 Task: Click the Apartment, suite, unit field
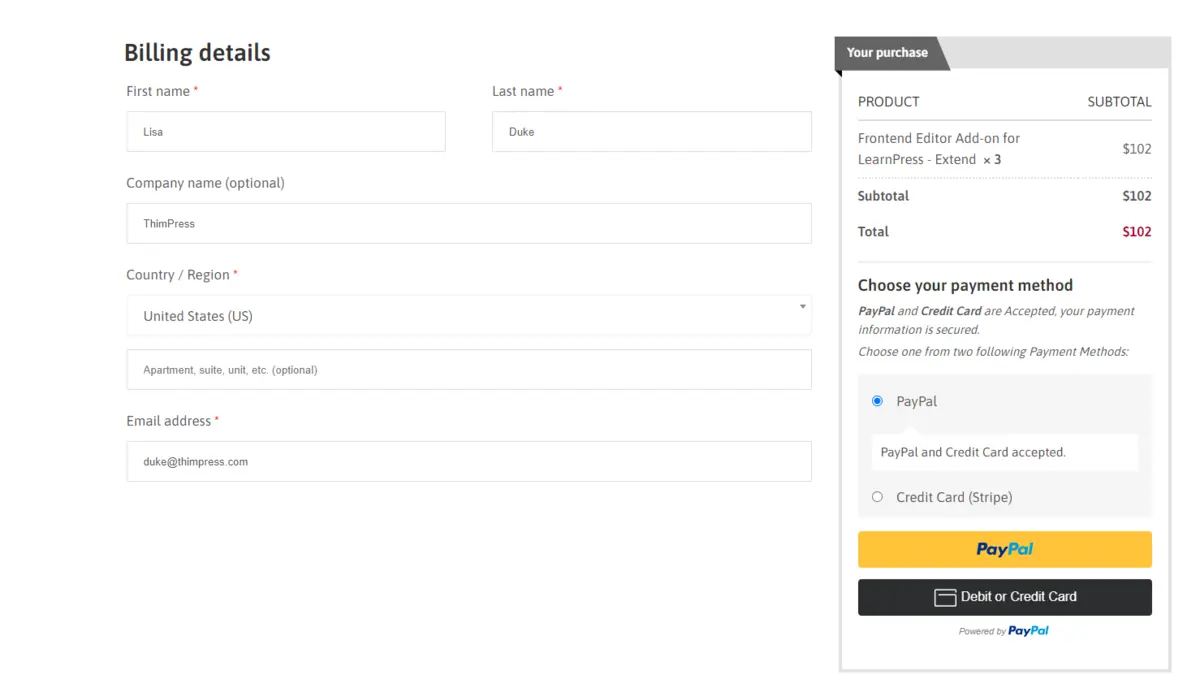click(468, 369)
